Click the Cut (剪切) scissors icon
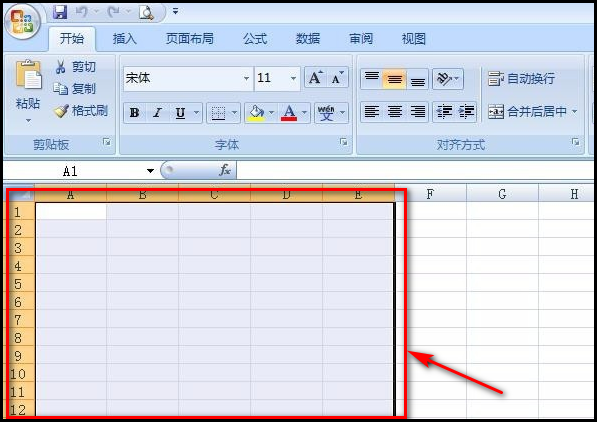Image resolution: width=597 pixels, height=422 pixels. click(x=60, y=67)
